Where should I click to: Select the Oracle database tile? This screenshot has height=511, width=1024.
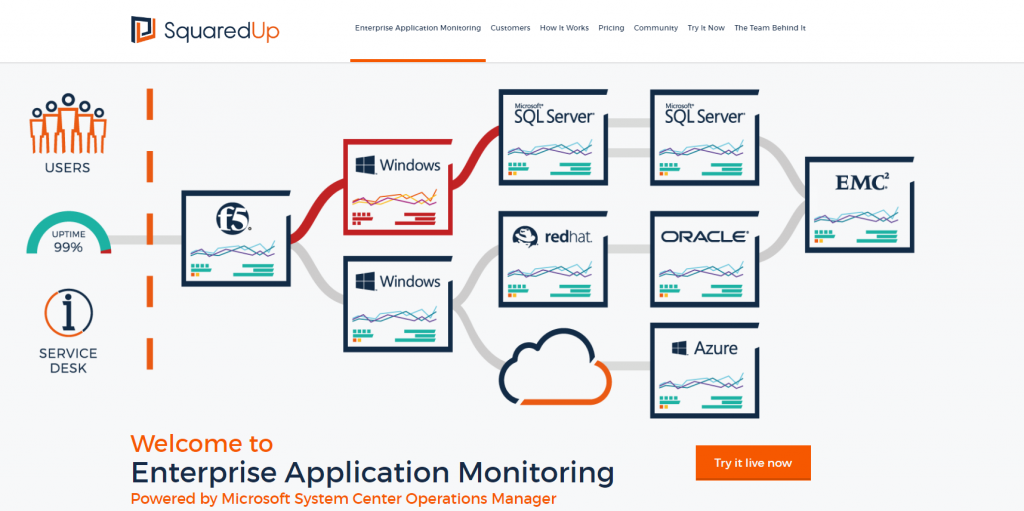point(705,259)
